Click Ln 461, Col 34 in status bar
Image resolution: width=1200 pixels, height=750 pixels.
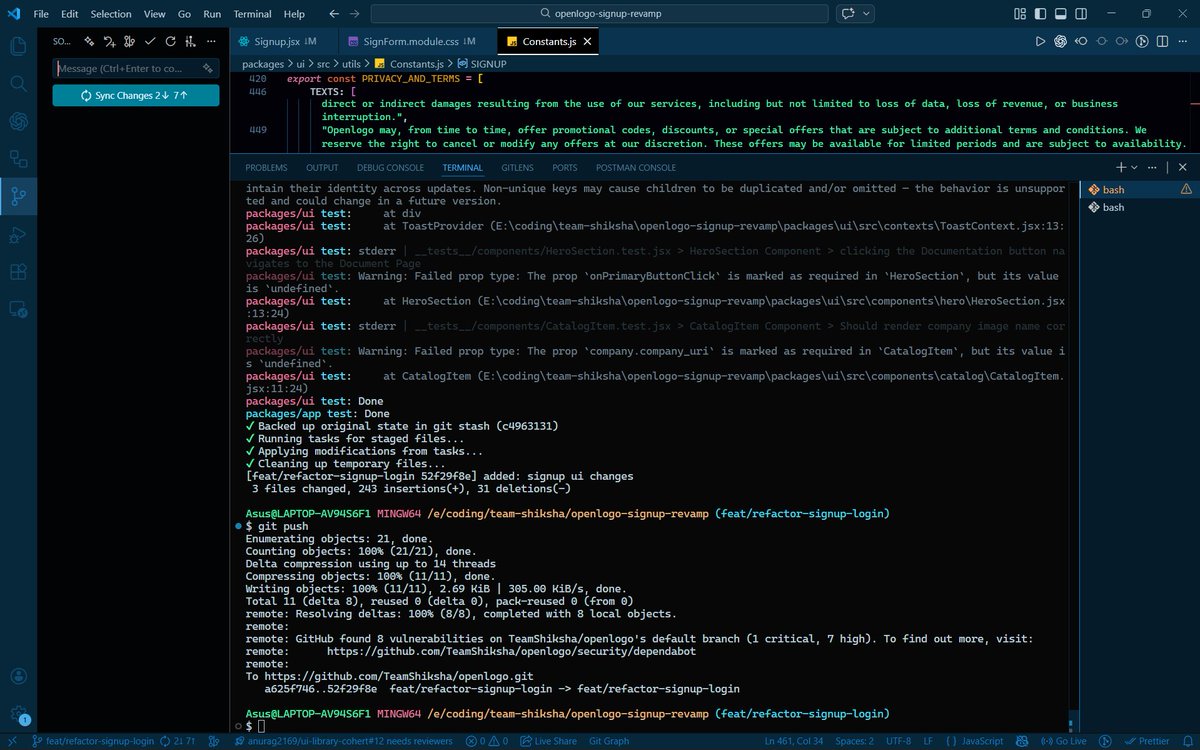795,741
